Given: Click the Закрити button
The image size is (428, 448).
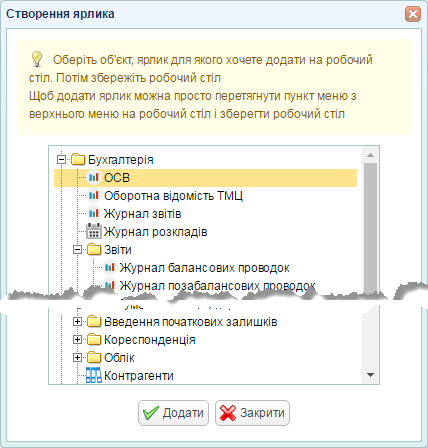Looking at the screenshot, I should [252, 413].
